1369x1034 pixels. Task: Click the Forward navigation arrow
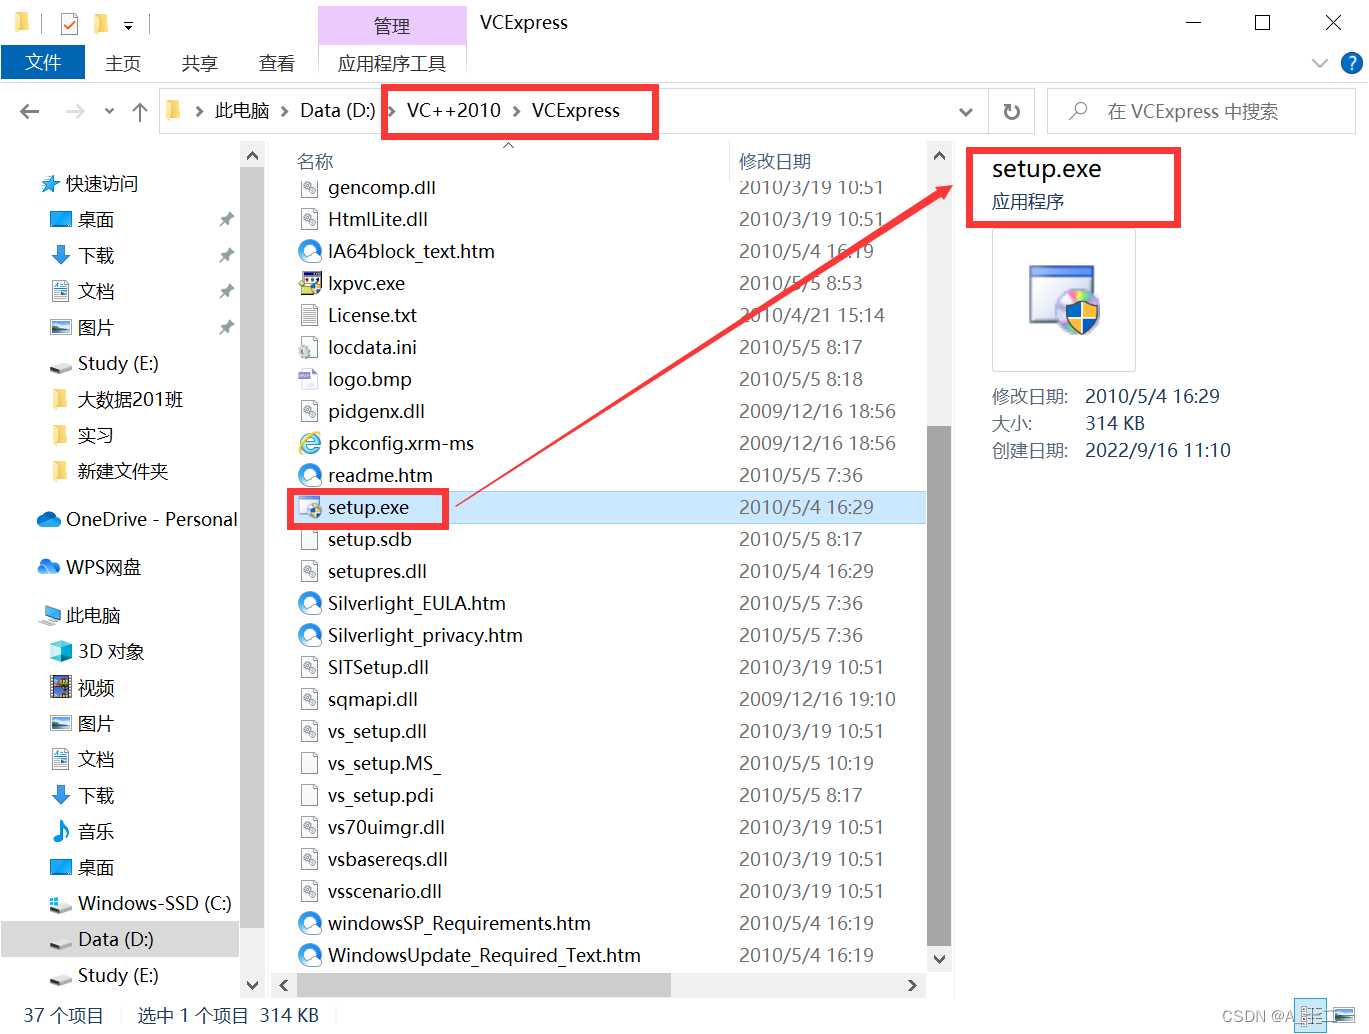(x=75, y=112)
